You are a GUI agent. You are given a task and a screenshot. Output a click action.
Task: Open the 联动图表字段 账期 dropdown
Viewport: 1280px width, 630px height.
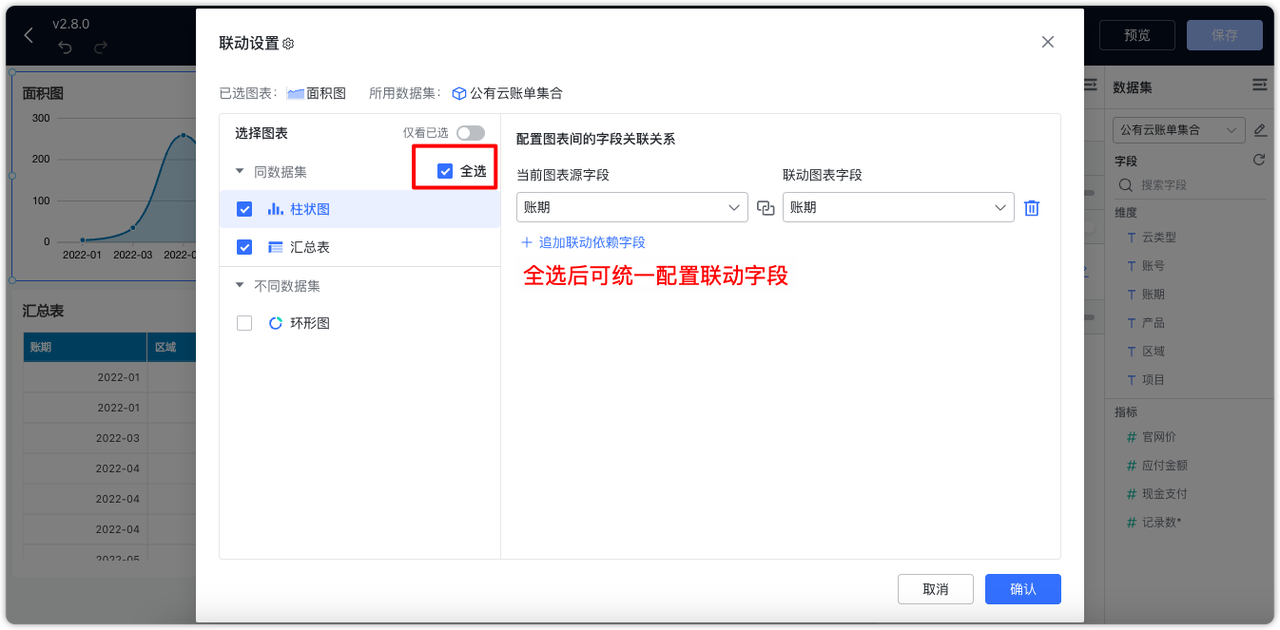[897, 207]
